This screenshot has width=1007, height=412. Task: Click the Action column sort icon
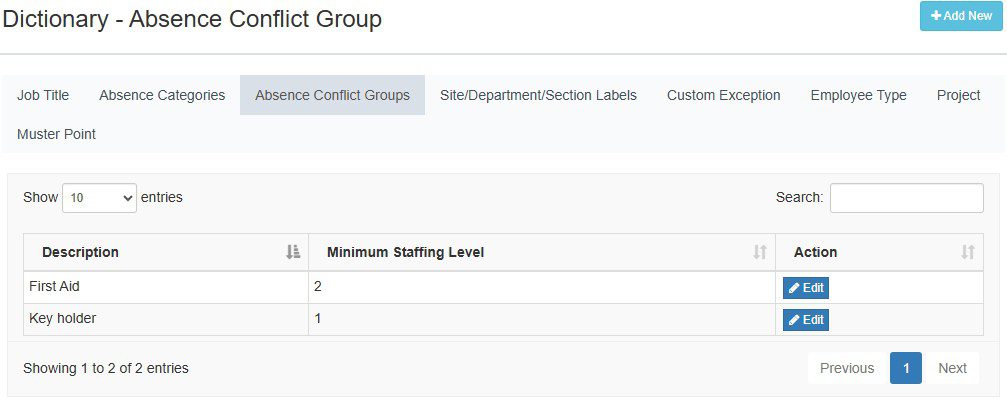[x=967, y=253]
